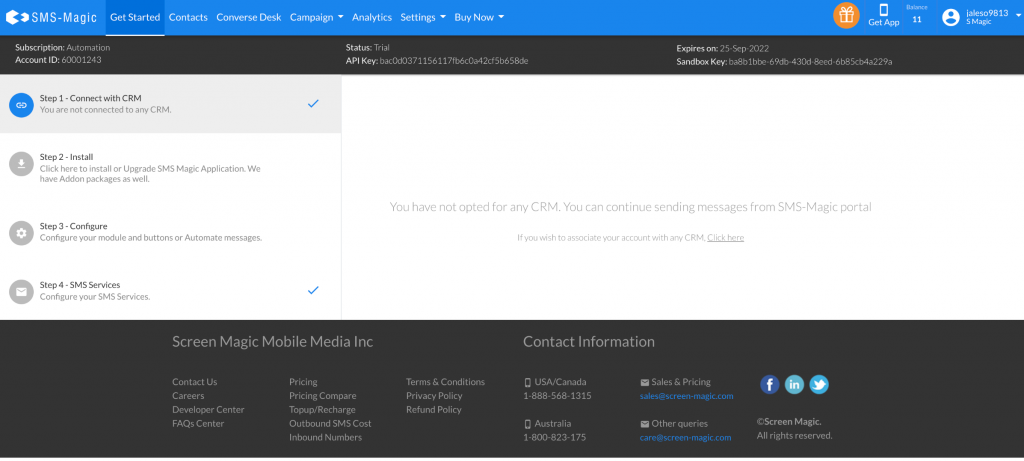Open the Contacts menu item

click(x=188, y=18)
